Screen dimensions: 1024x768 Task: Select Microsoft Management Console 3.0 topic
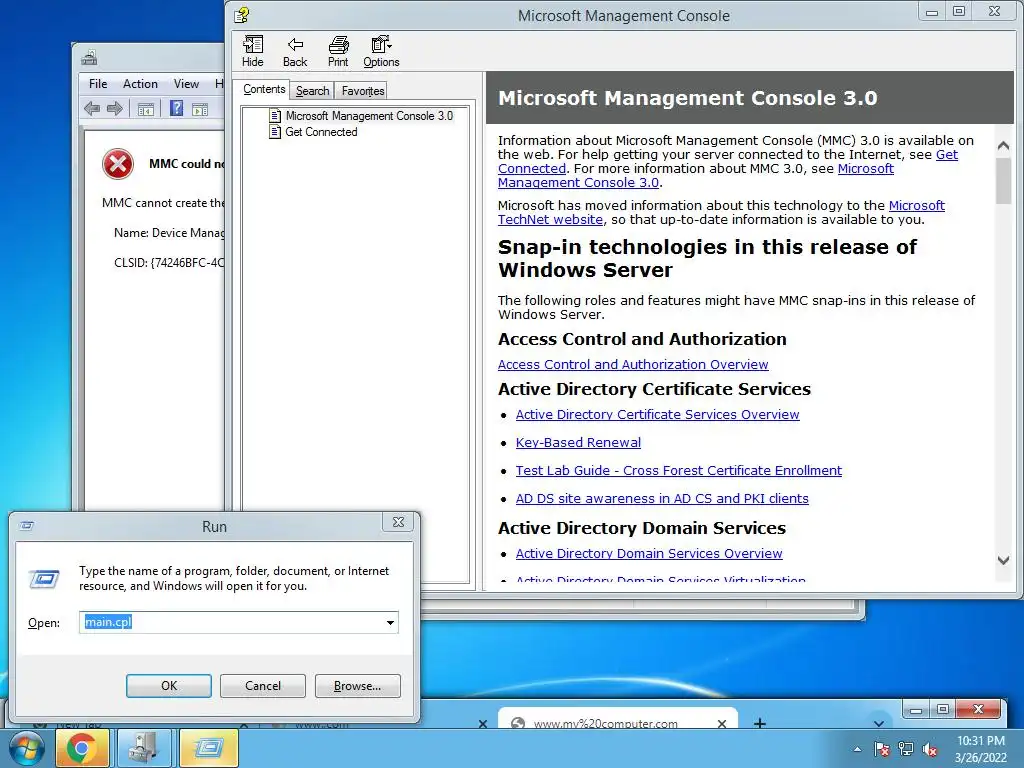369,116
